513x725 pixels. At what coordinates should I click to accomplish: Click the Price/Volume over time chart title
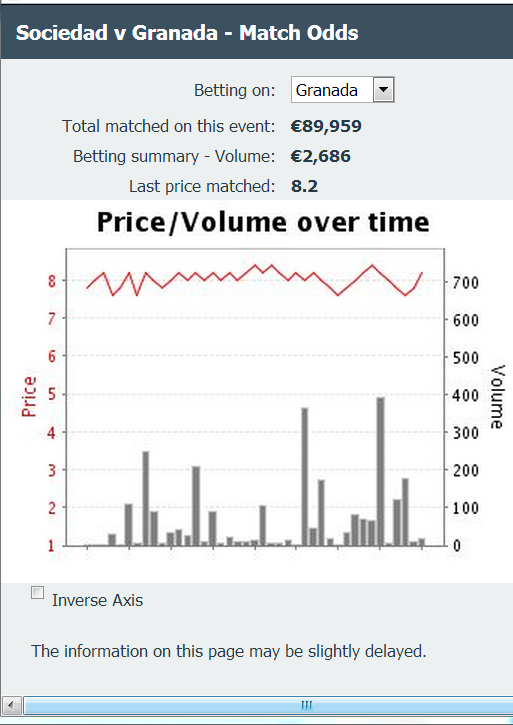[x=263, y=222]
